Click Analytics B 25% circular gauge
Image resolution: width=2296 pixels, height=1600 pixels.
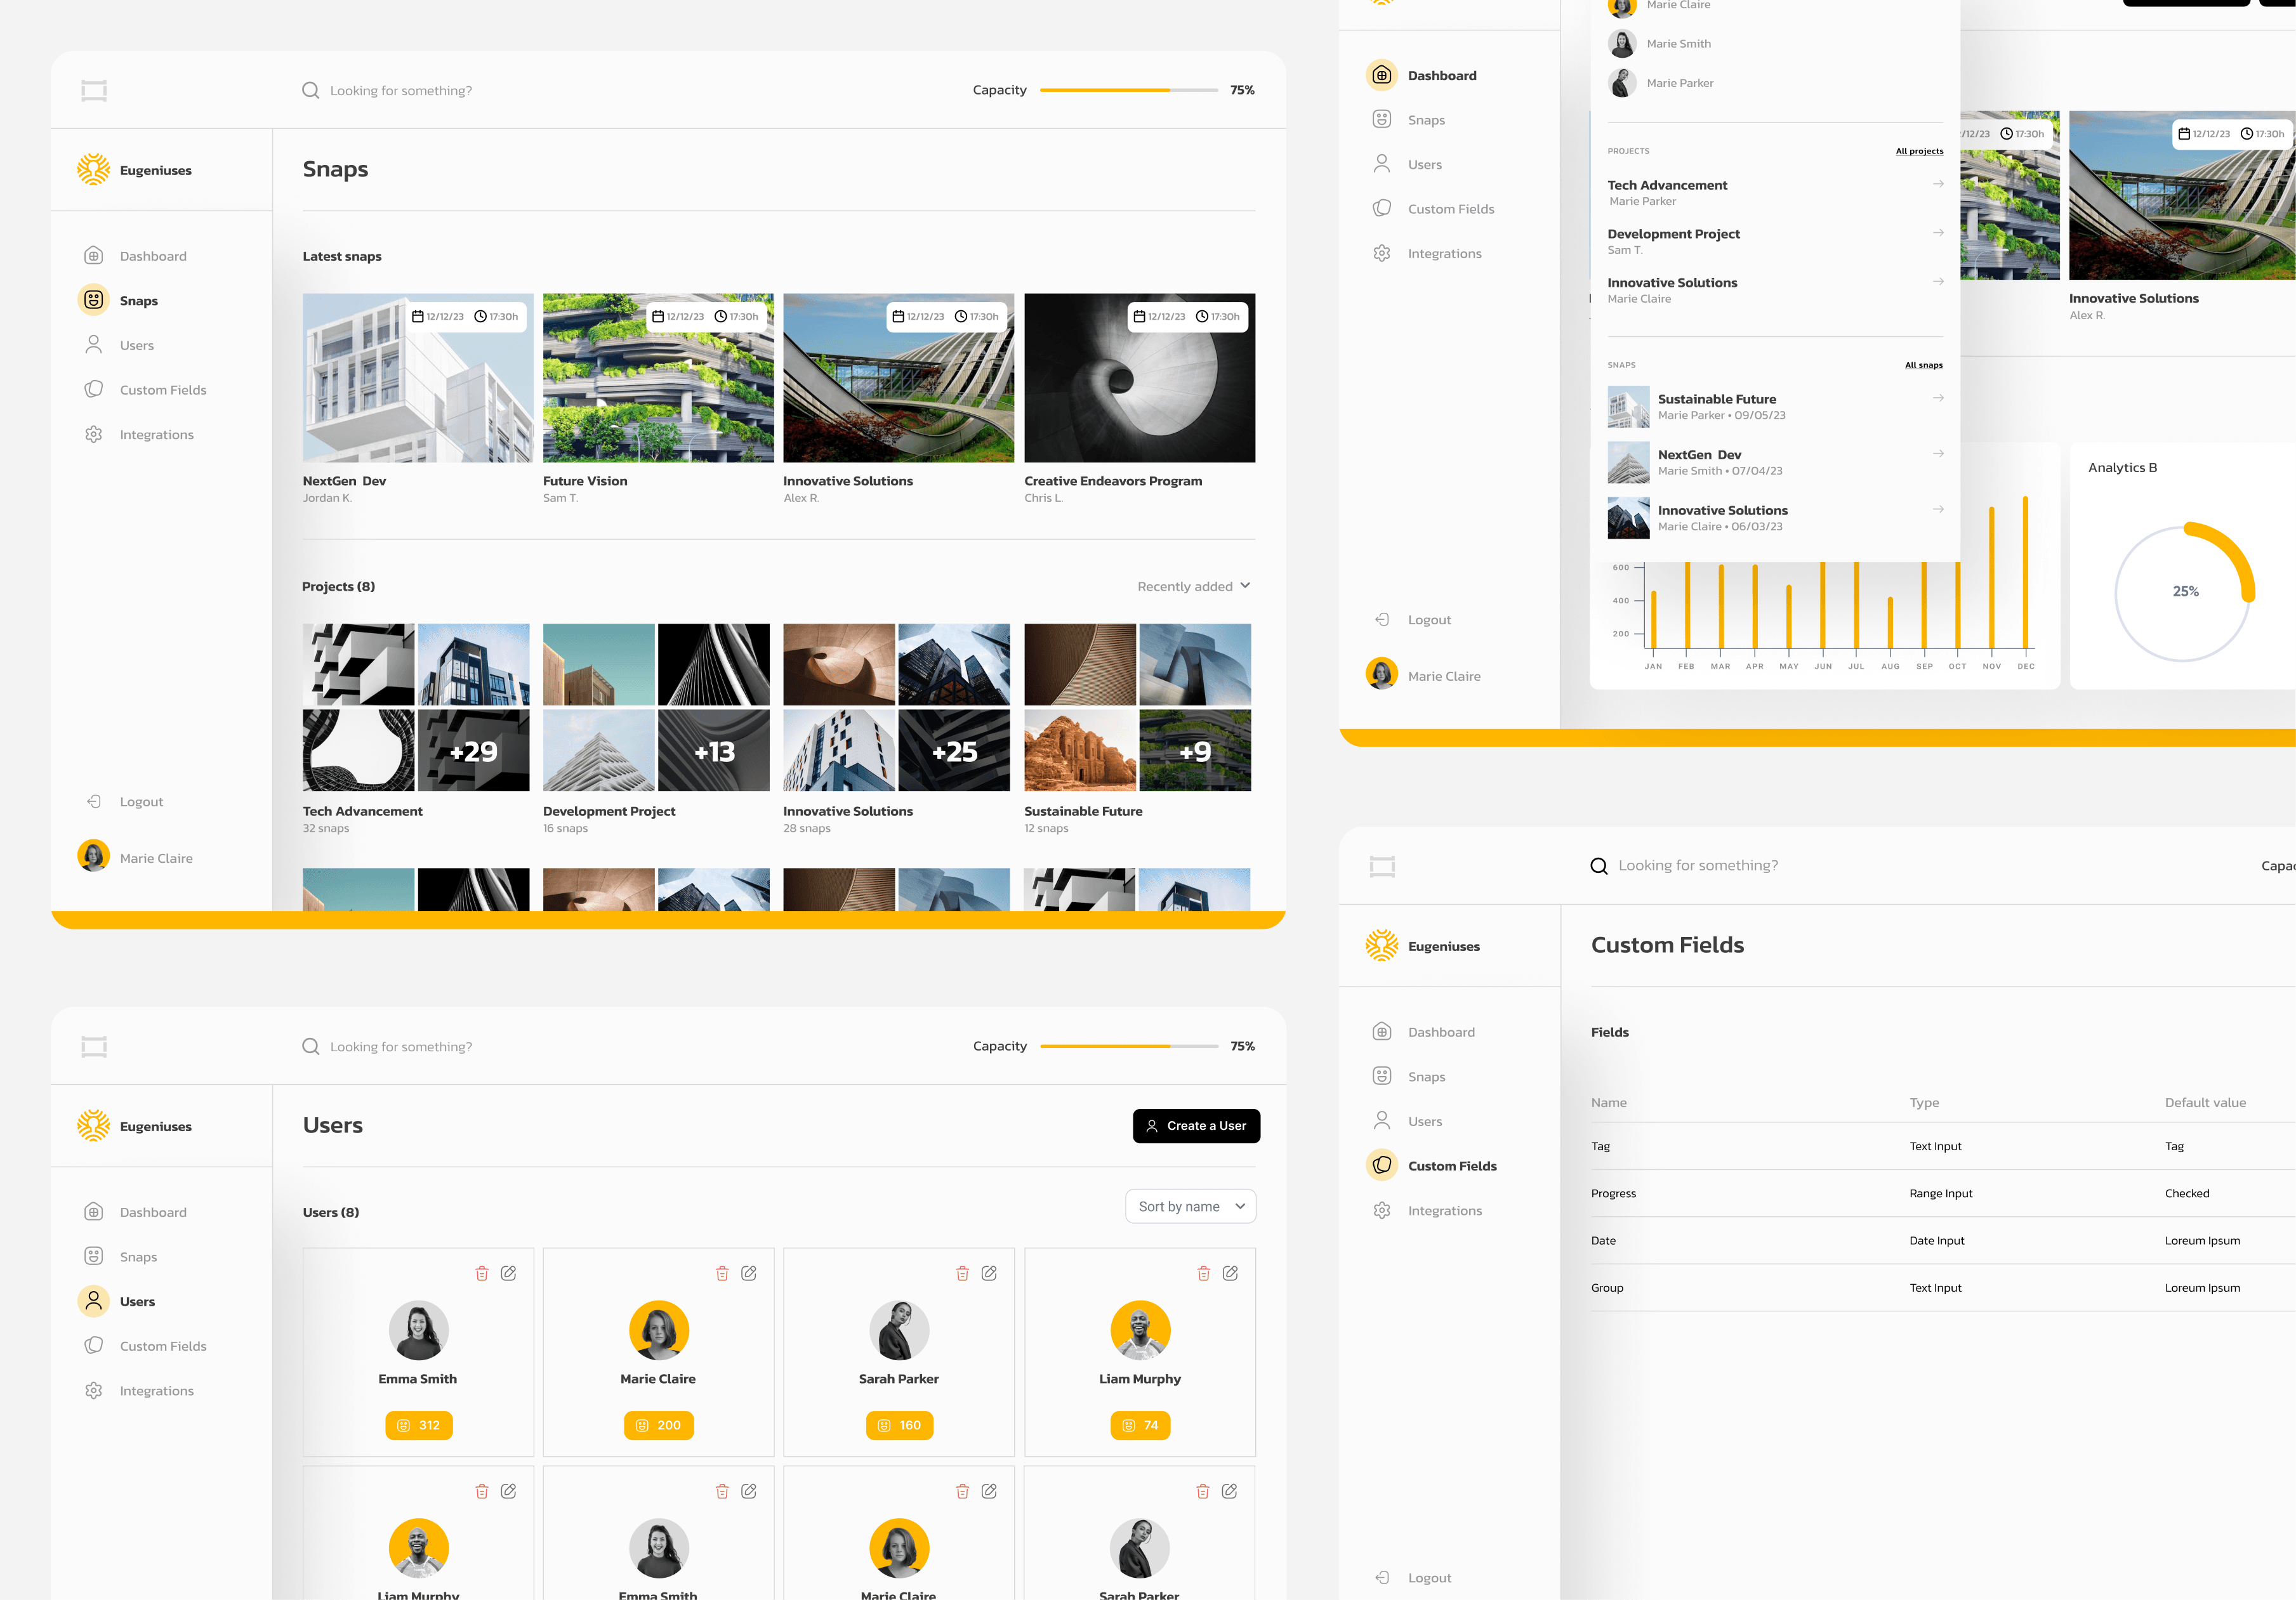[x=2184, y=592]
